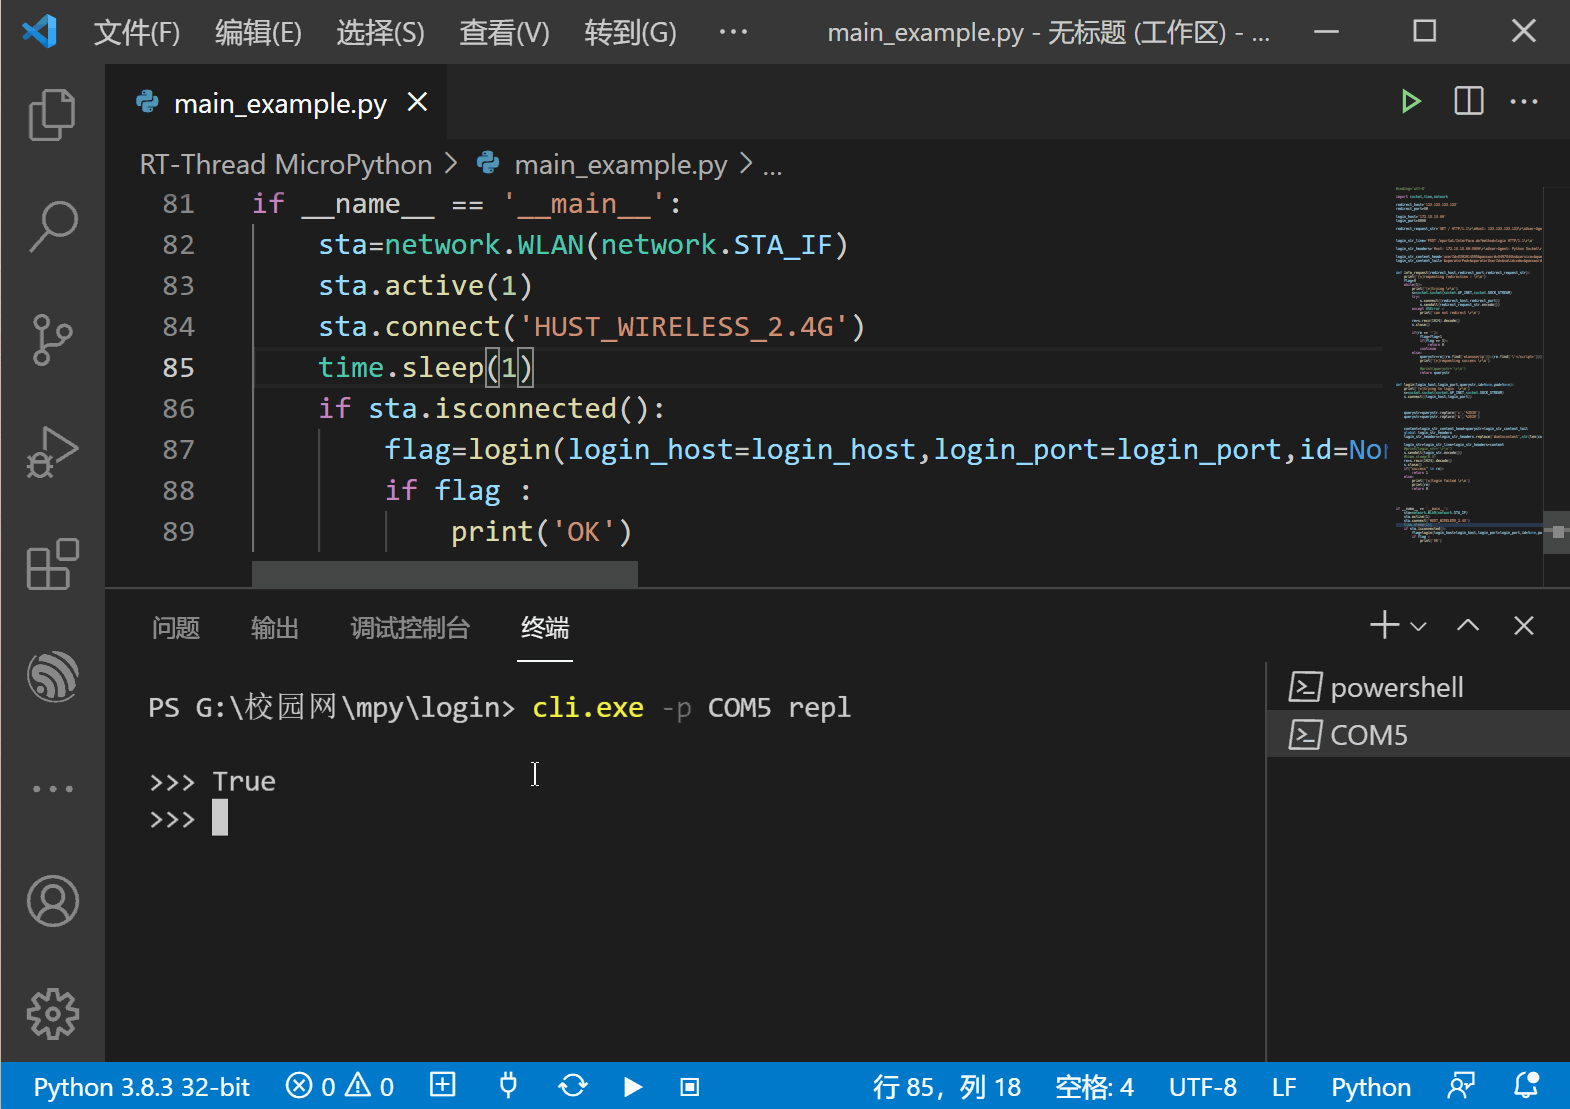Open the Explorer view in activity bar

coord(52,114)
